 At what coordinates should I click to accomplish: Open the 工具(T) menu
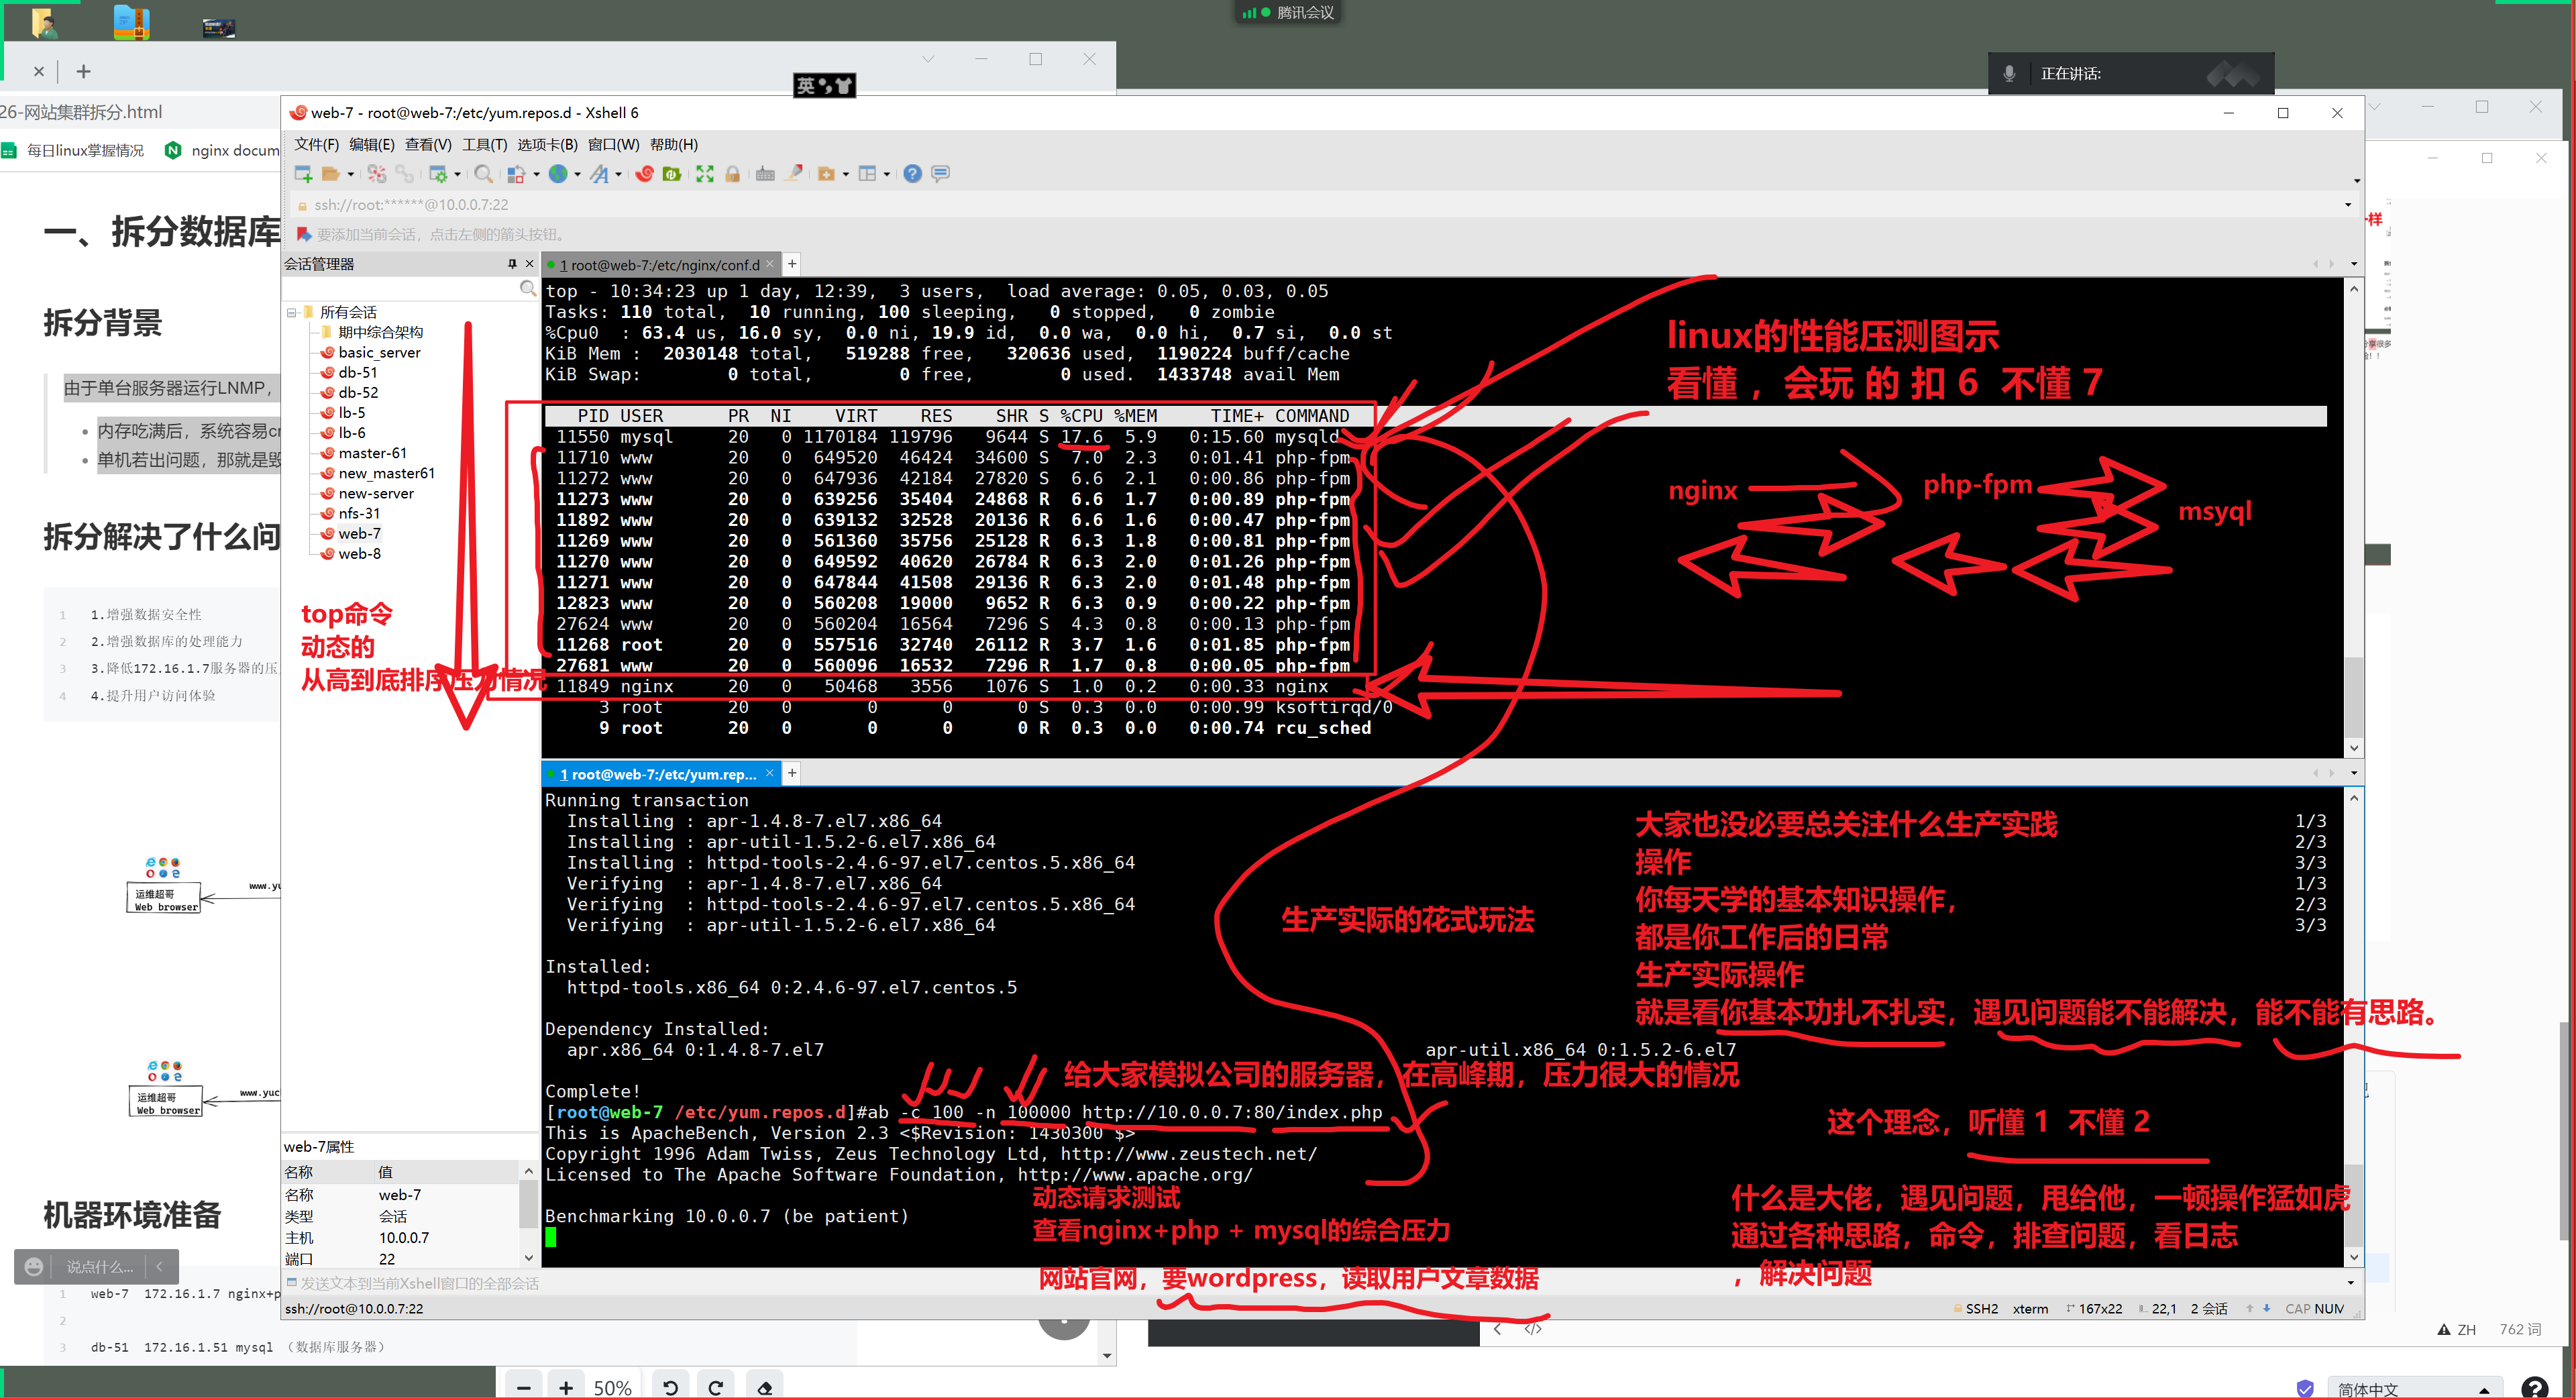tap(484, 145)
